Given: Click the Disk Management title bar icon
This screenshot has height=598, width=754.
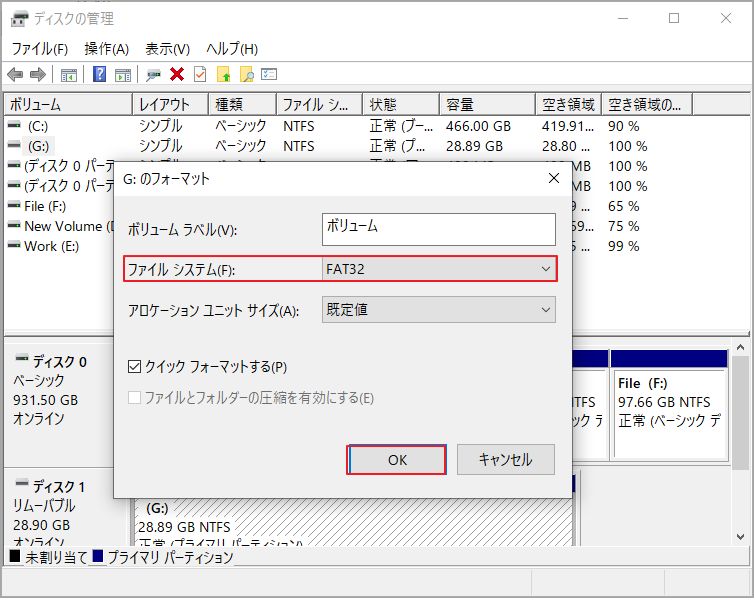Looking at the screenshot, I should coord(20,19).
